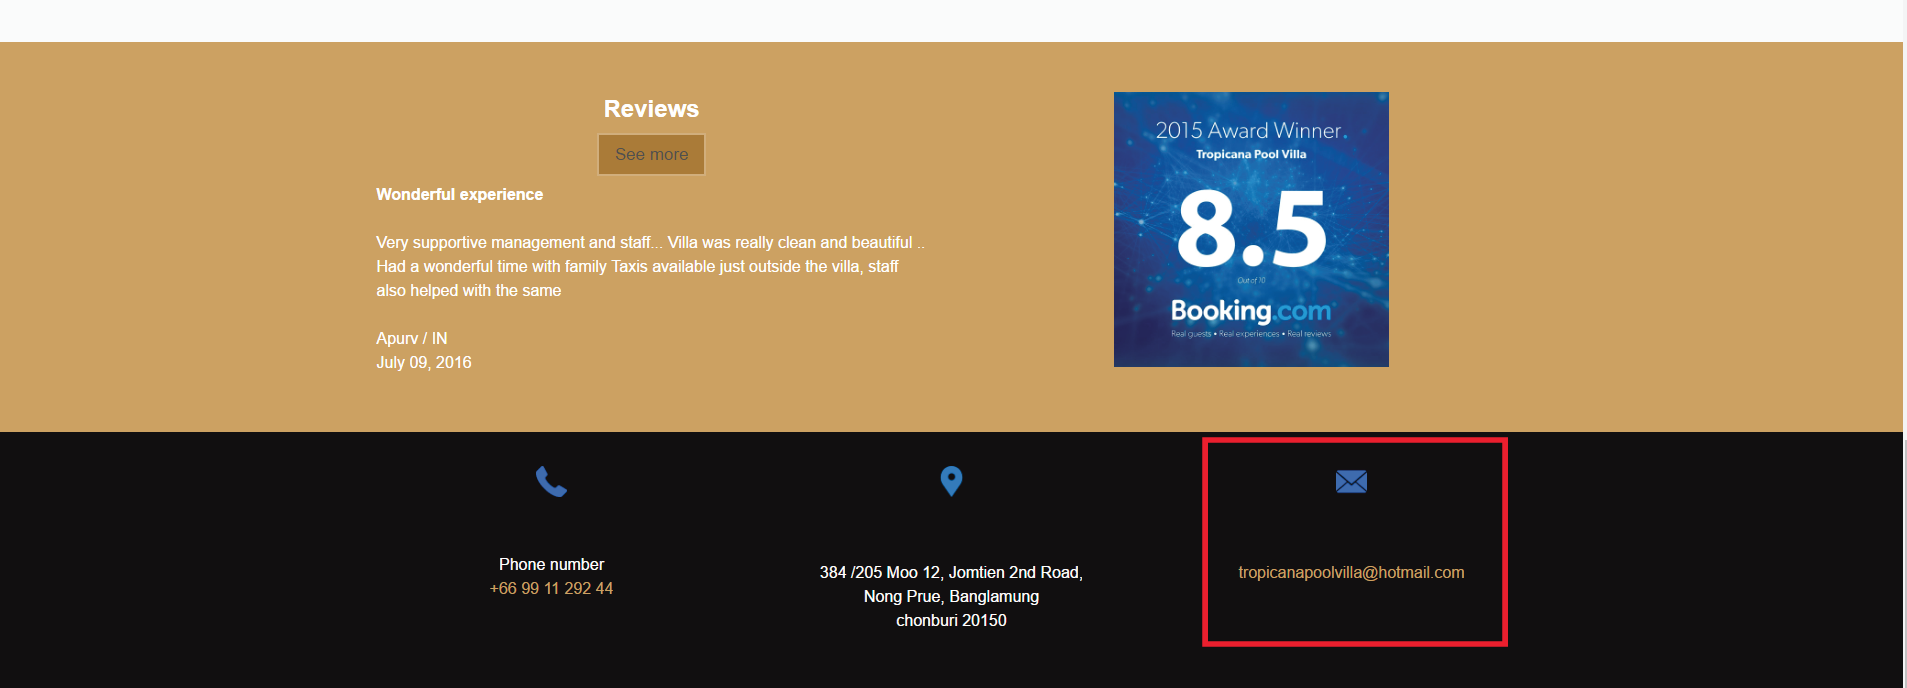
Task: Click the address line '384 /205 Moo 12, Jomtien 2nd Road,'
Action: 951,572
